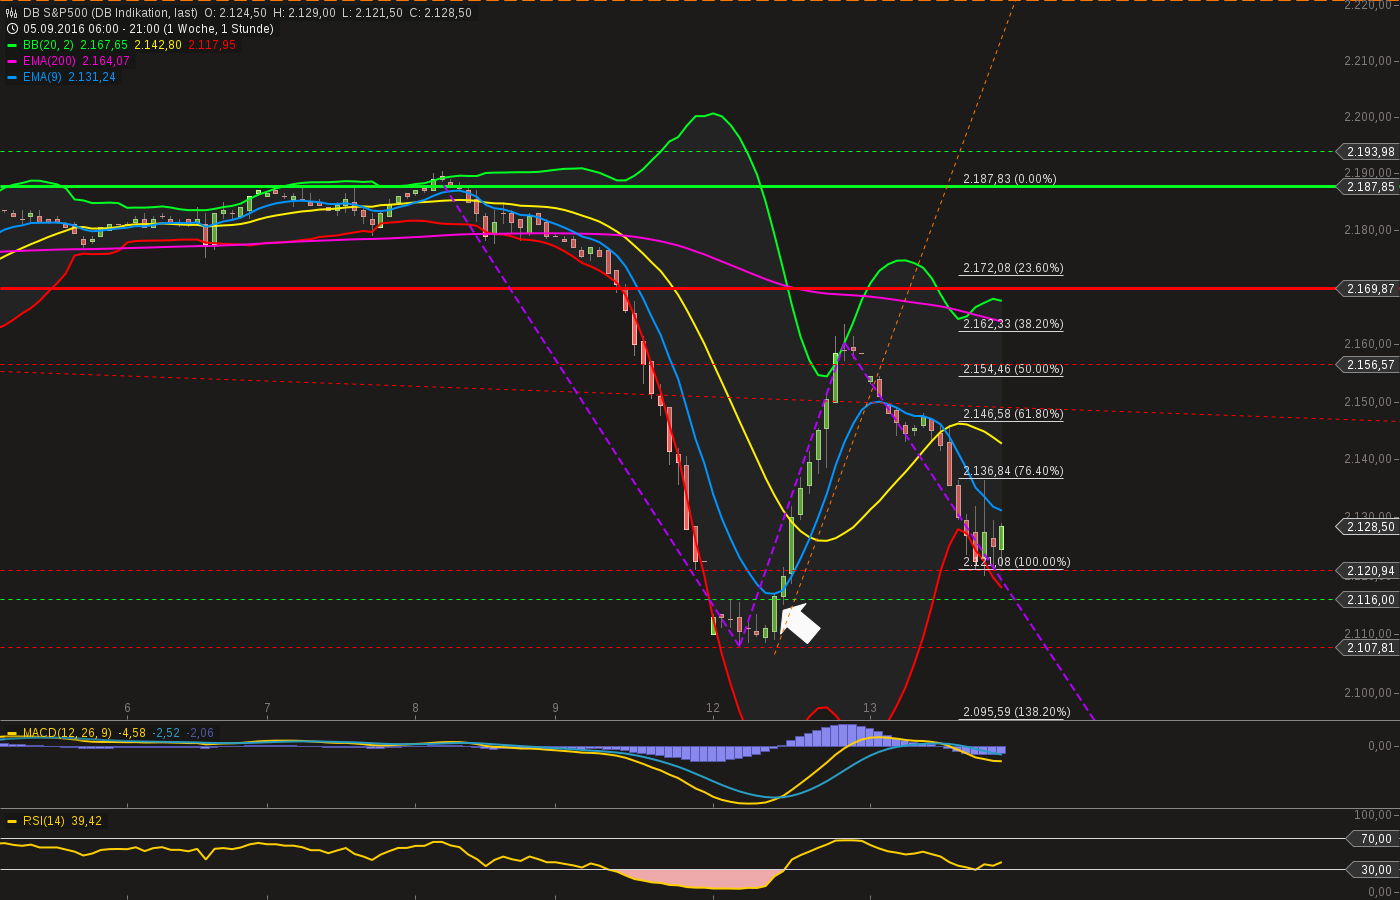The height and width of the screenshot is (900, 1400).
Task: Click the DB S&P500 (DB Indikation, last) title
Action: pos(111,13)
